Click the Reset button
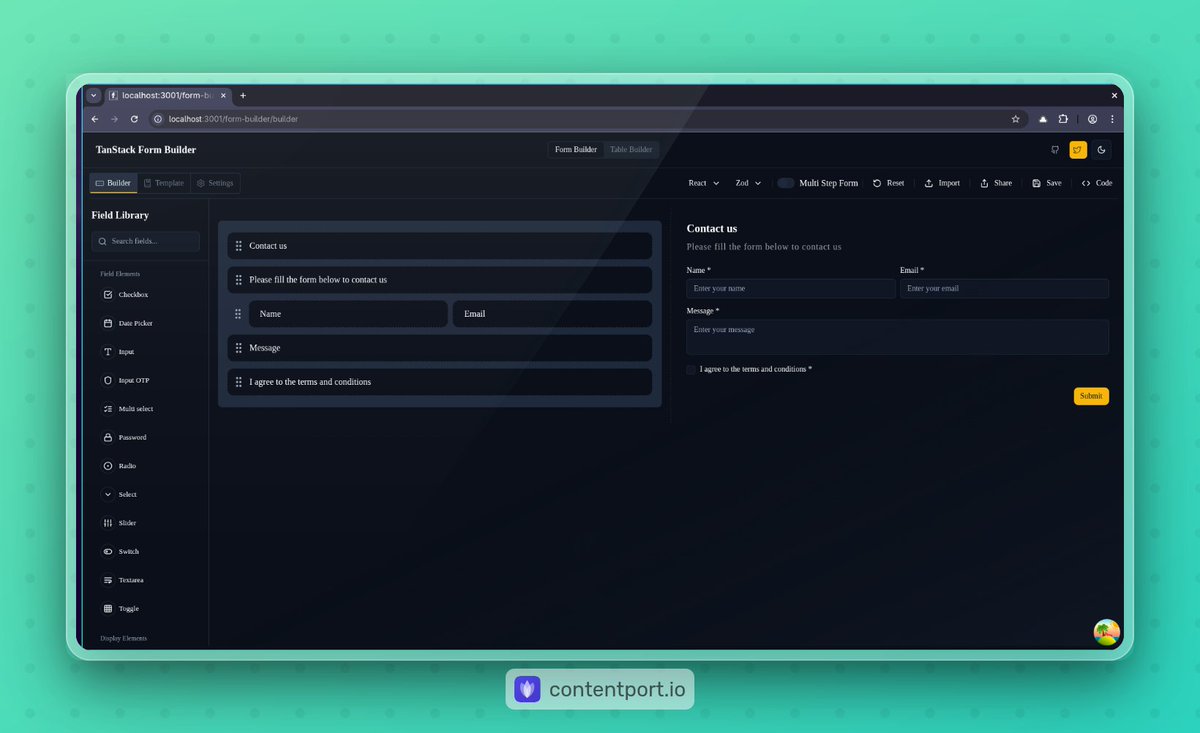 (x=888, y=183)
